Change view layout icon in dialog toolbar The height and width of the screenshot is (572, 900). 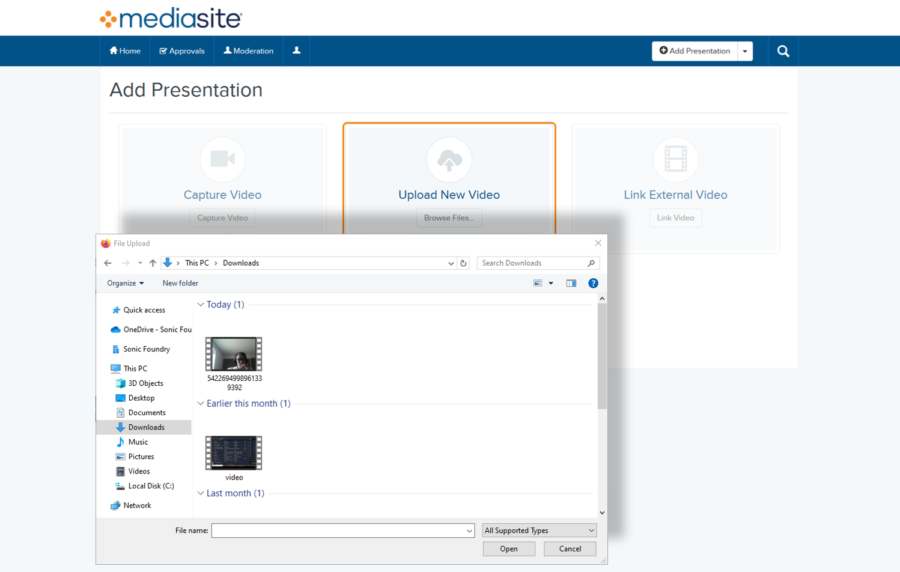538,283
